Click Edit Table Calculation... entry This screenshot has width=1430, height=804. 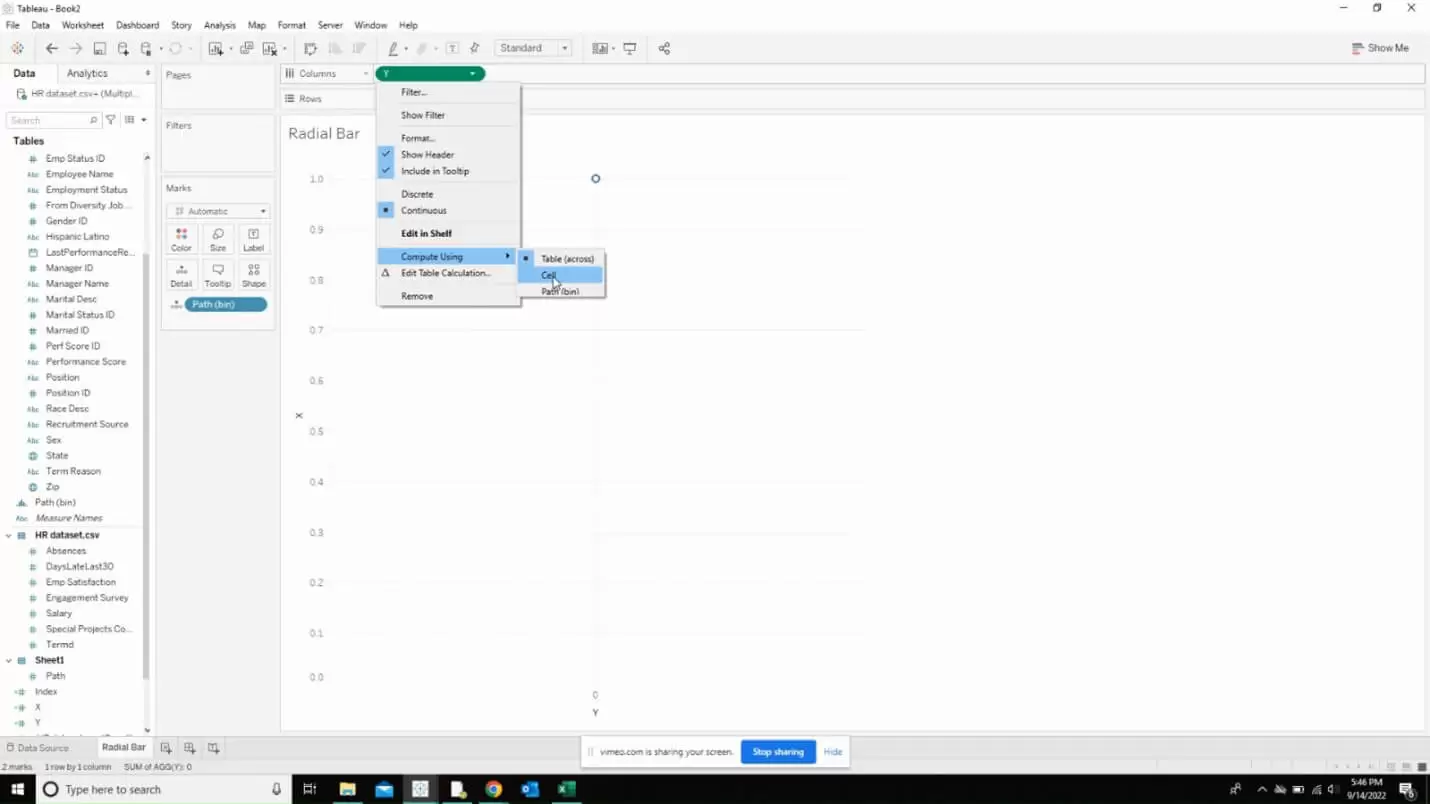[448, 273]
